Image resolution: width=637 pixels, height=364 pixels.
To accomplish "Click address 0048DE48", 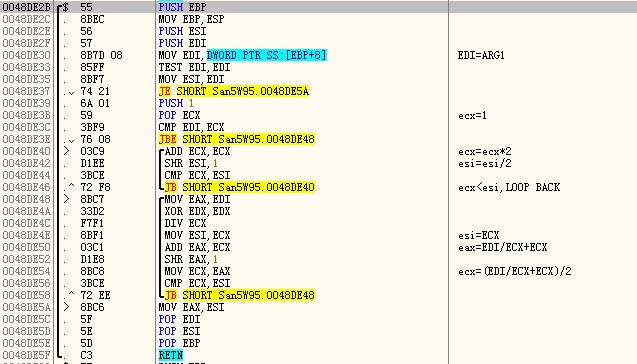I will pos(26,199).
